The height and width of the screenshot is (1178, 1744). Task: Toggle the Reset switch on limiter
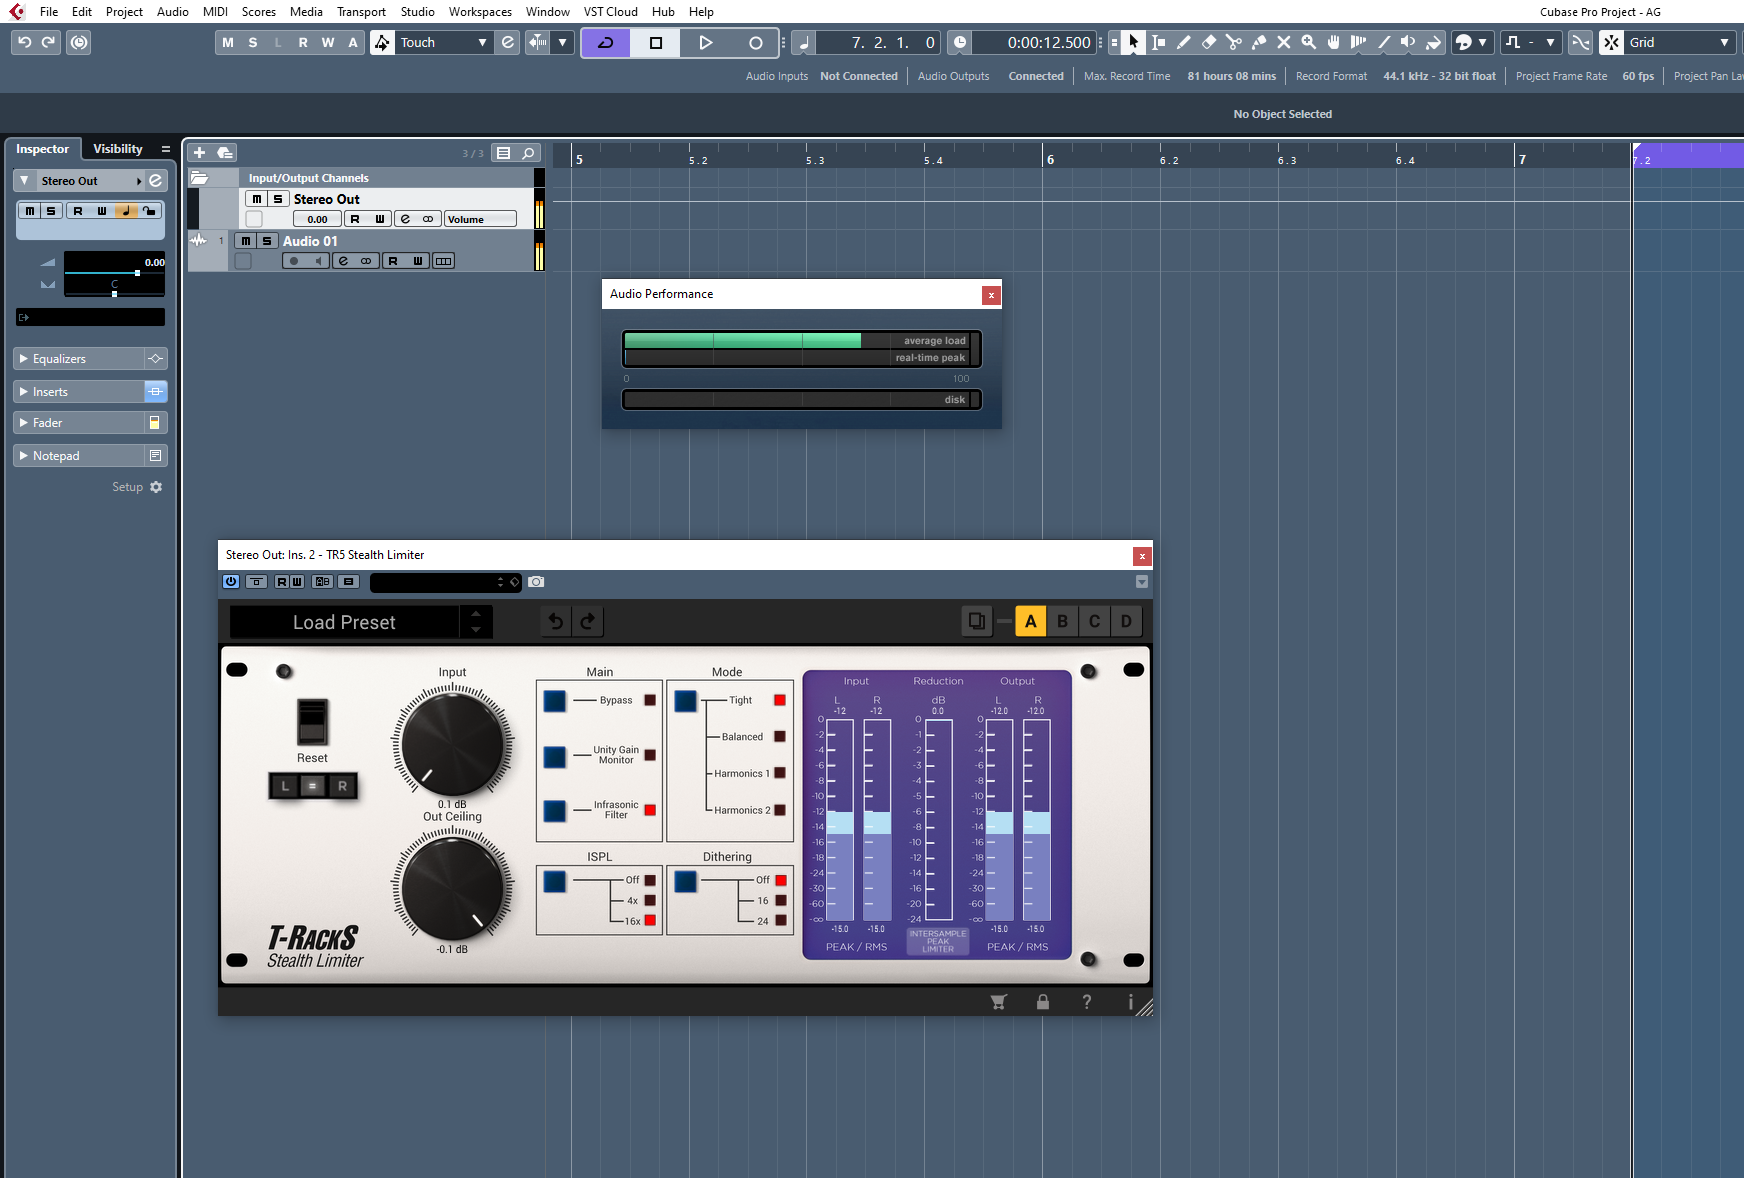pyautogui.click(x=312, y=722)
